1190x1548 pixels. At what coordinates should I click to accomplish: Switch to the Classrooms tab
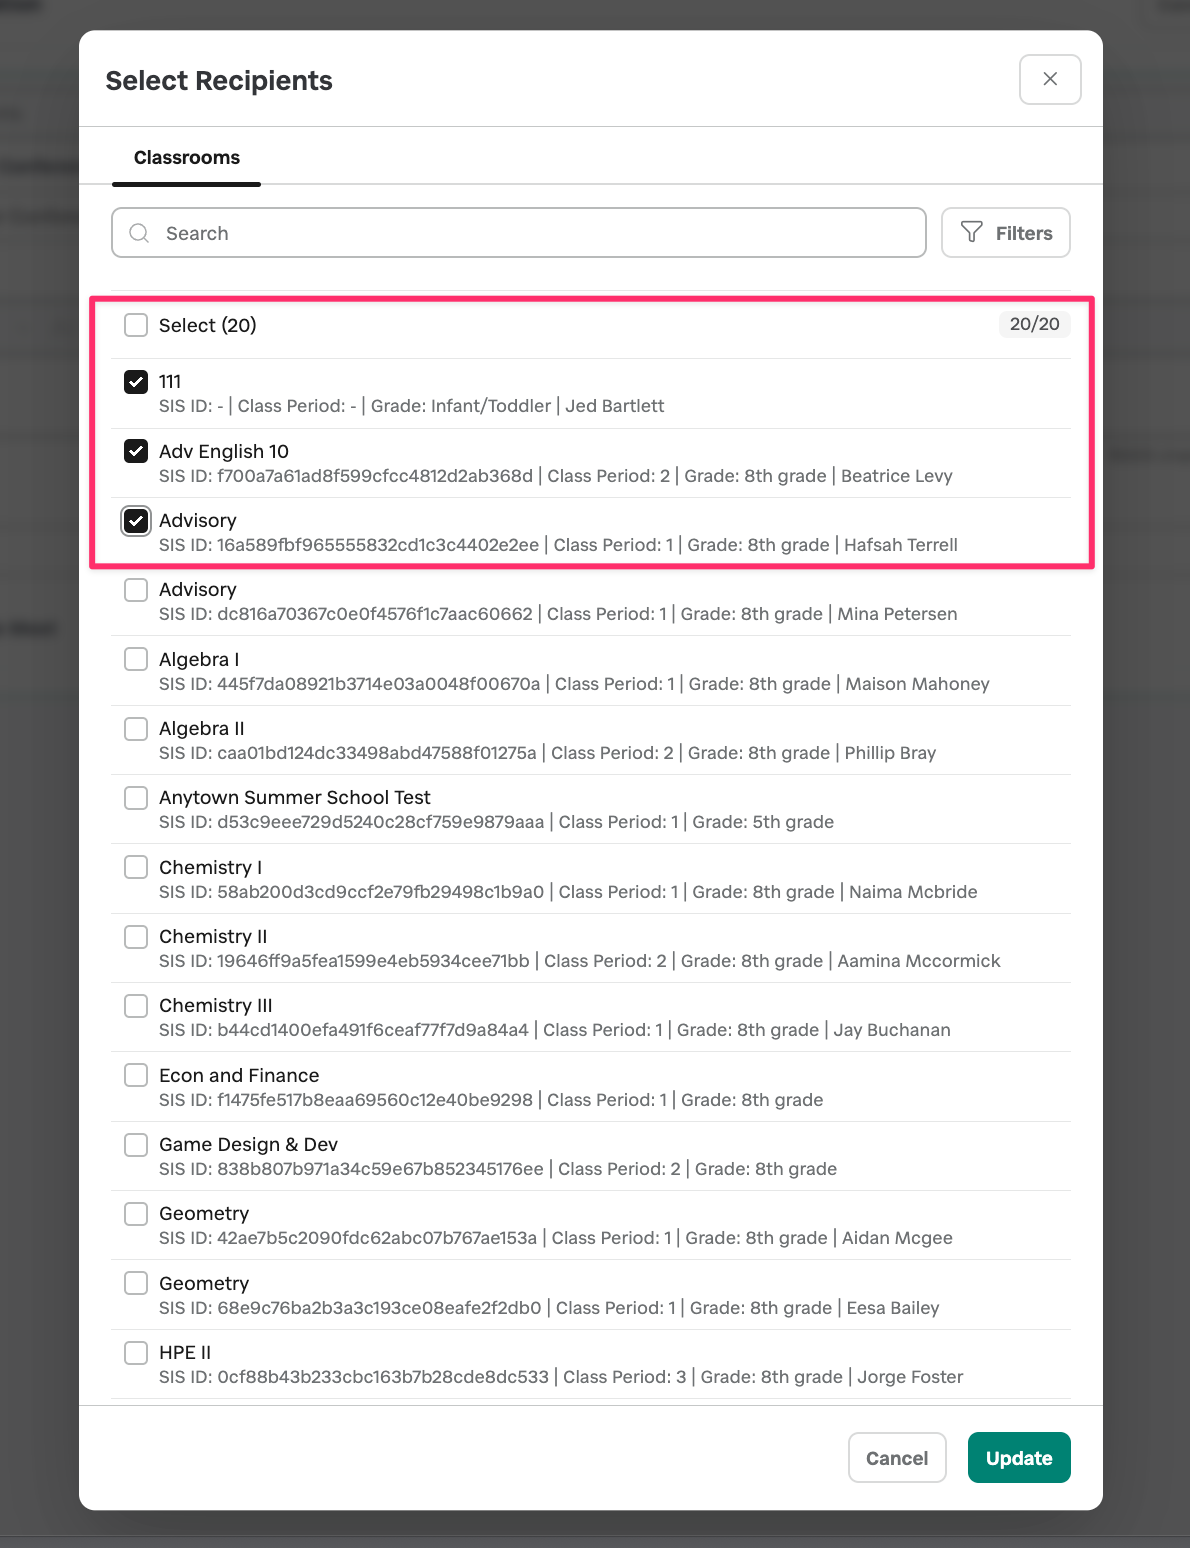(187, 158)
